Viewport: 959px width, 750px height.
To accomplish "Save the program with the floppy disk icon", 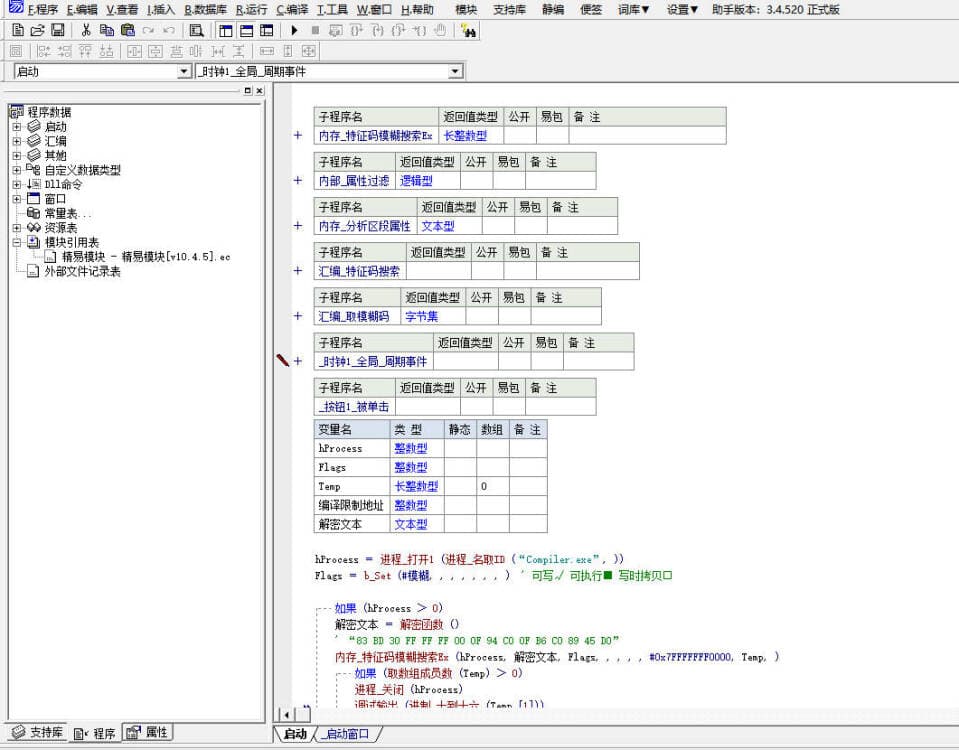I will (x=58, y=30).
